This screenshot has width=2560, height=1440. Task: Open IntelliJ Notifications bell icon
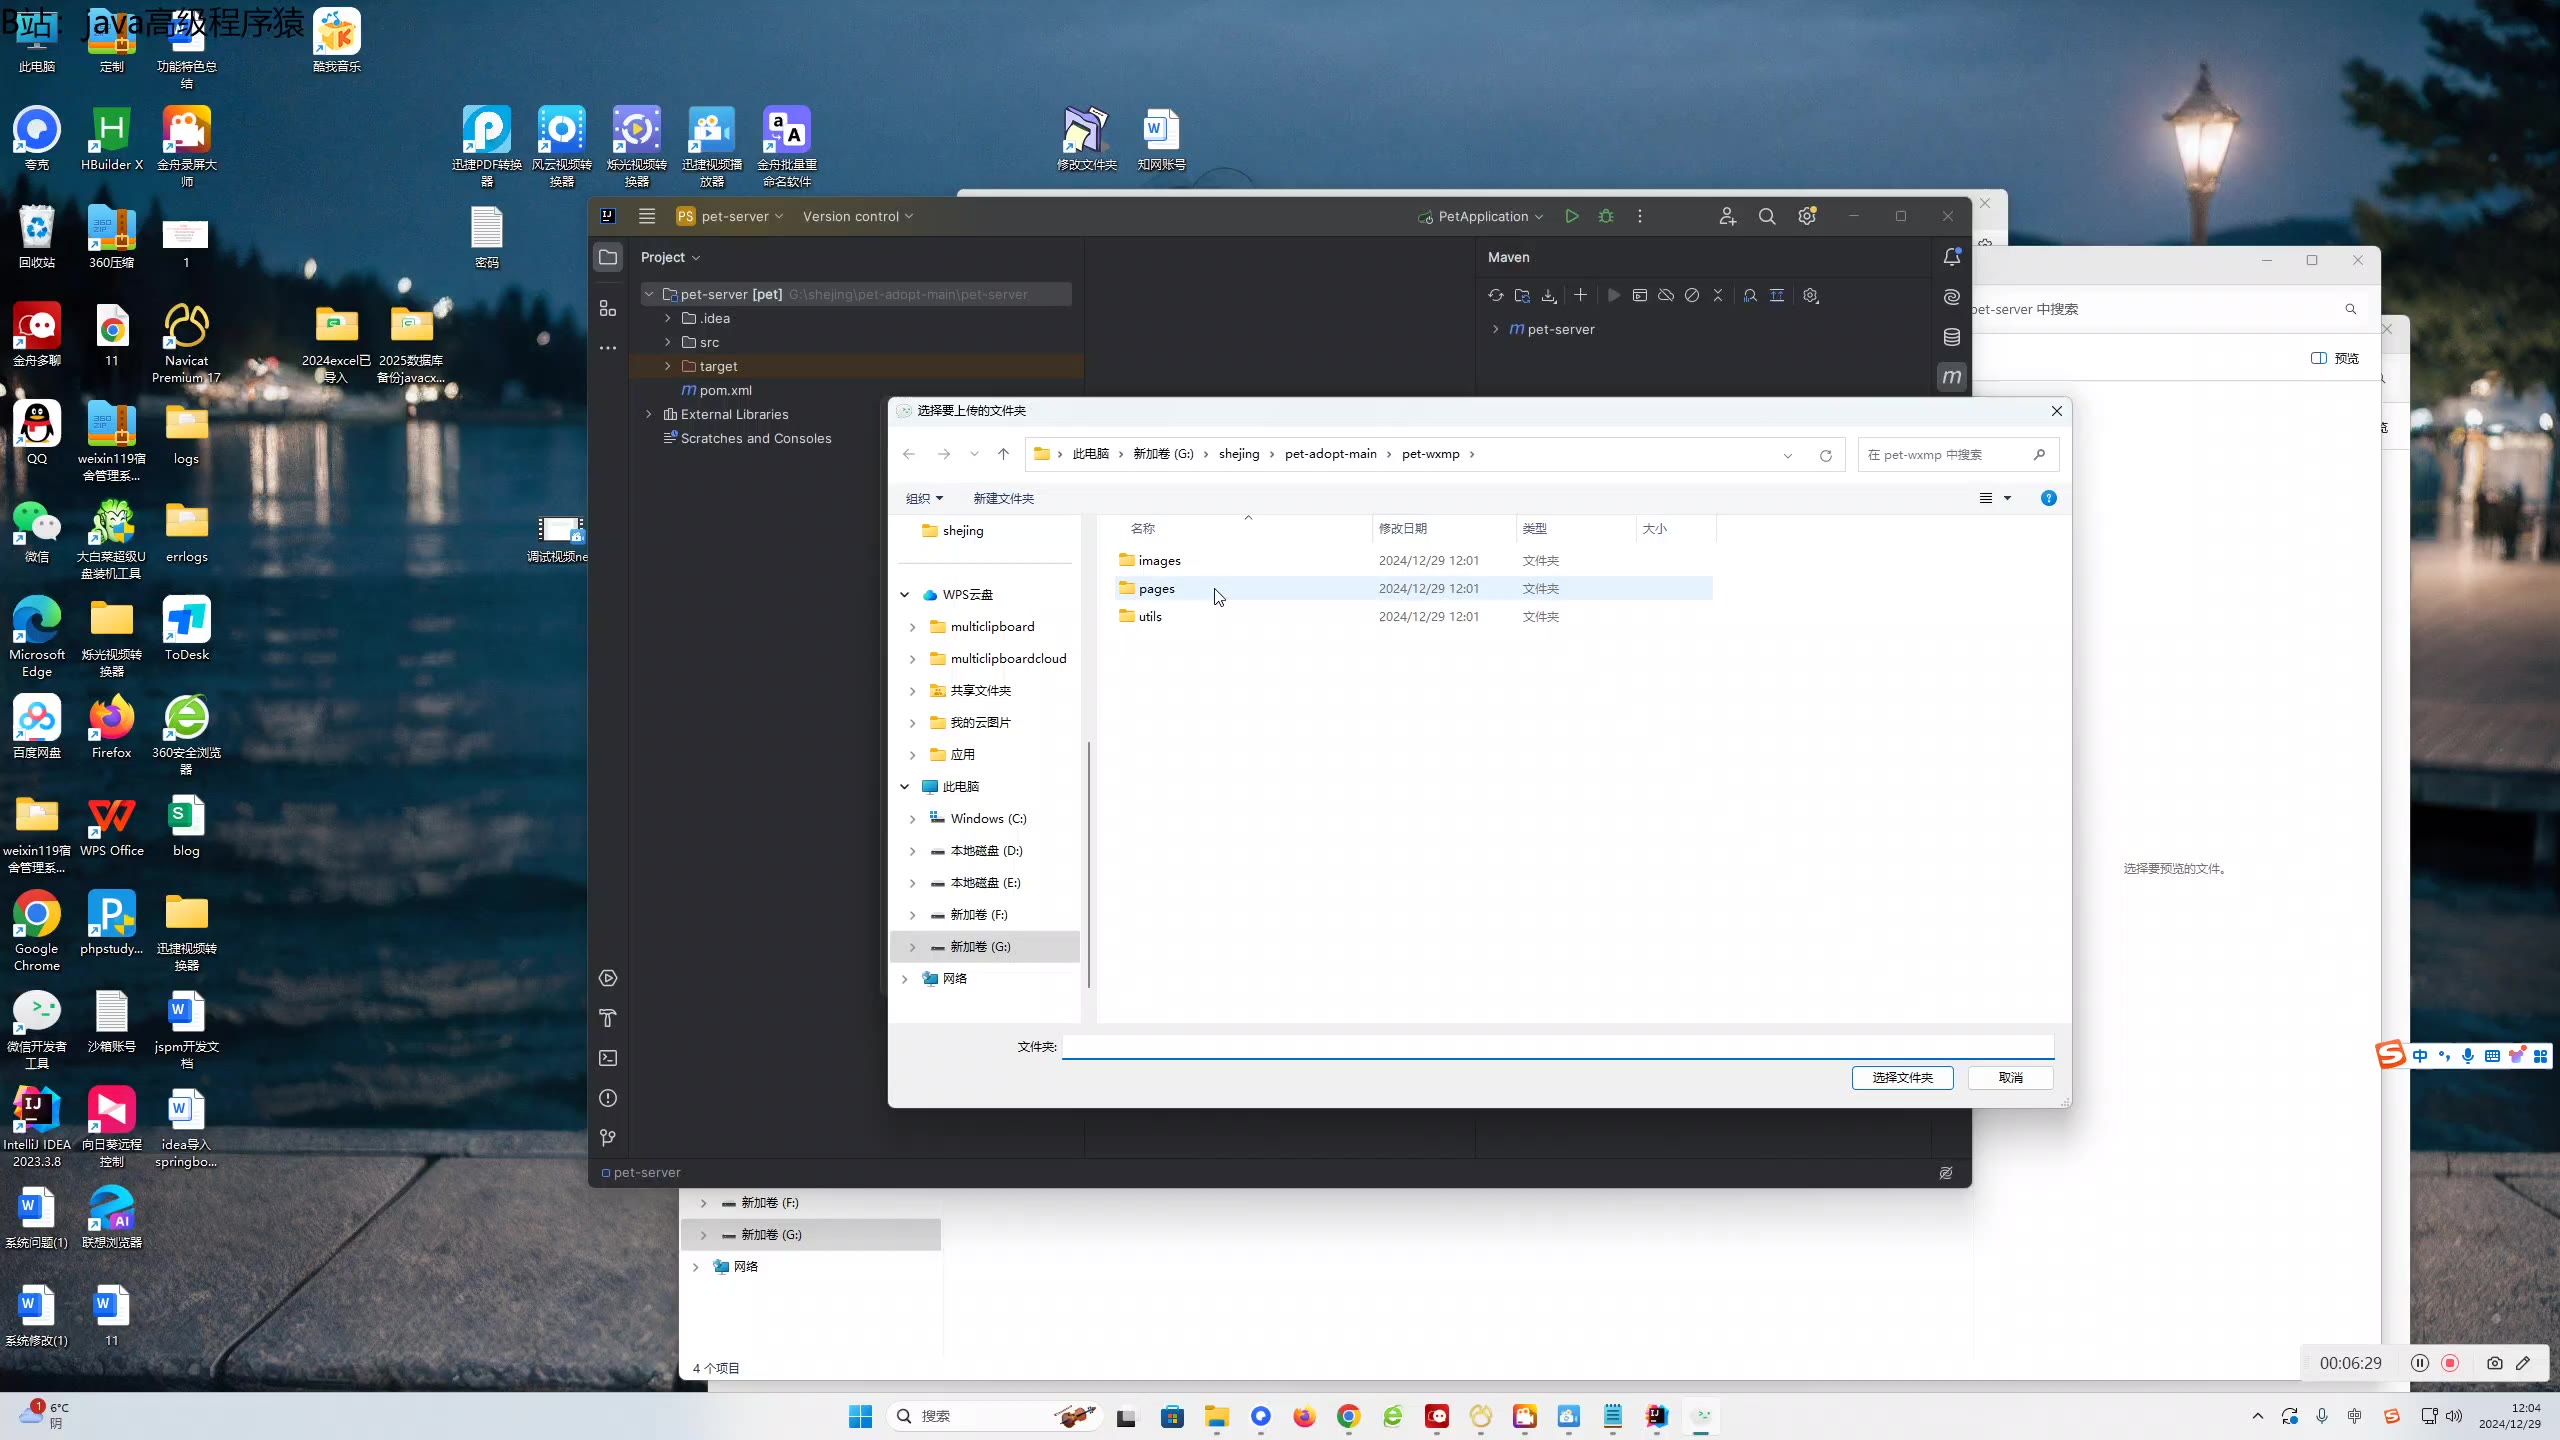(1951, 257)
